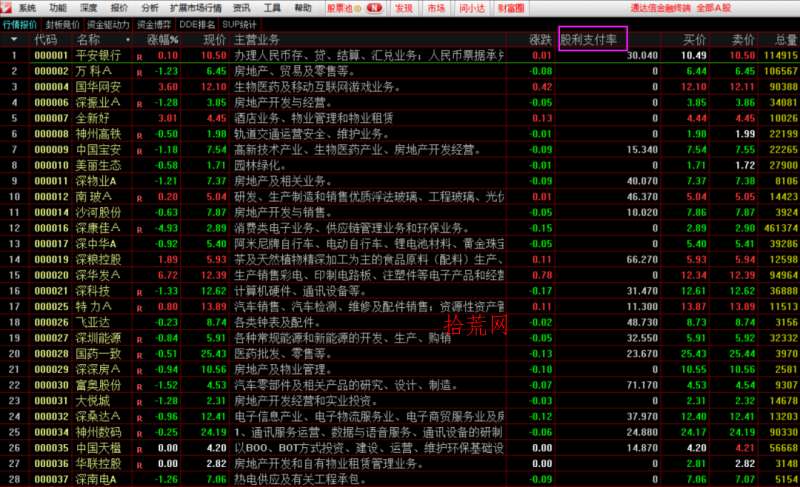
Task: Click the small dot beside 名称 header
Action: click(x=128, y=40)
